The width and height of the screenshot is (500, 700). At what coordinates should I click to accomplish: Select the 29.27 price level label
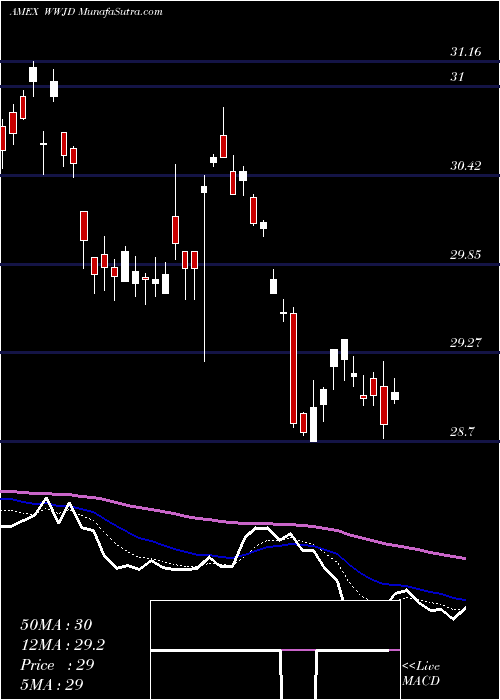[466, 343]
